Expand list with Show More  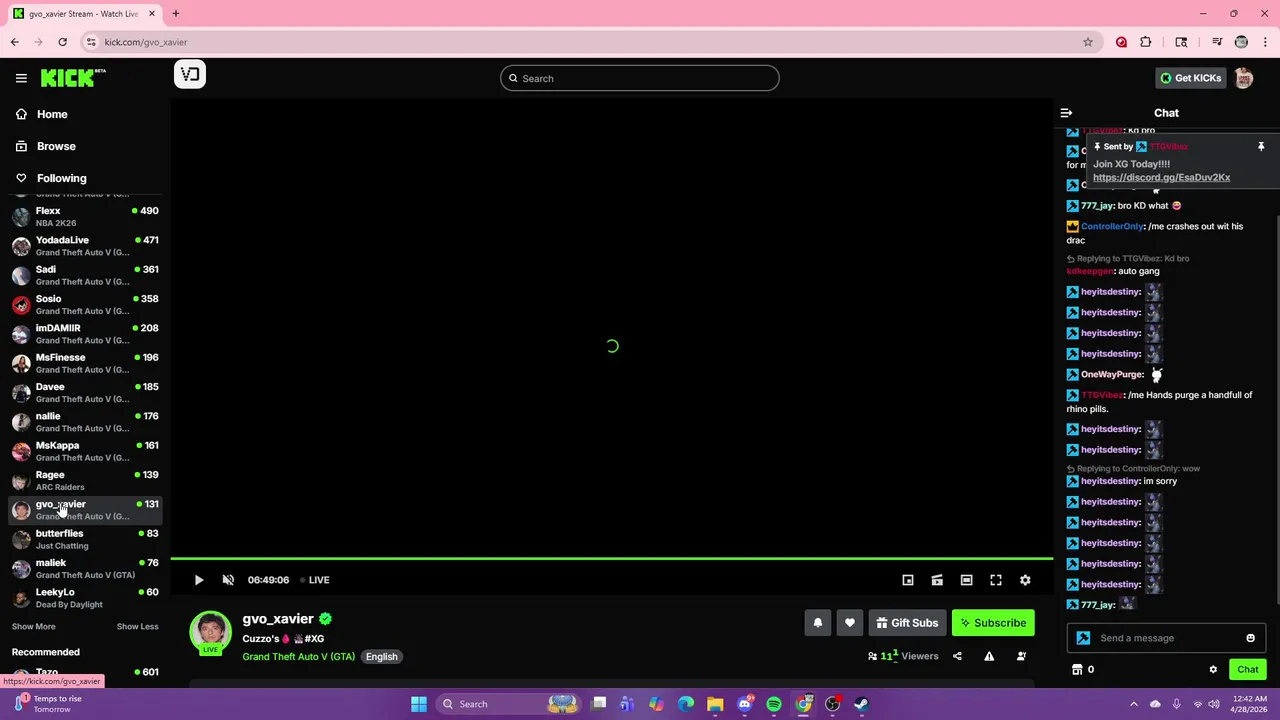click(x=33, y=626)
